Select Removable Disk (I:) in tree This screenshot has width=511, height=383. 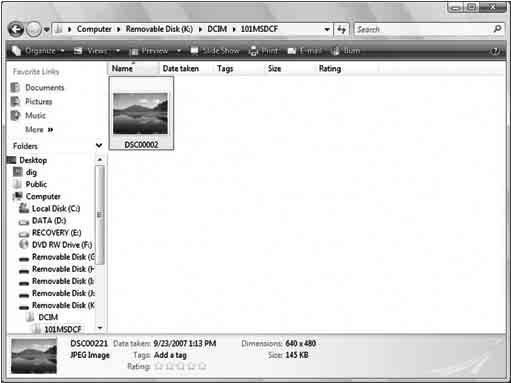63,281
